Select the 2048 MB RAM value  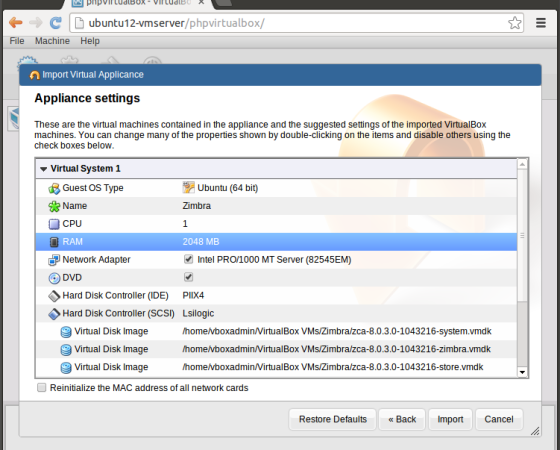pos(201,242)
